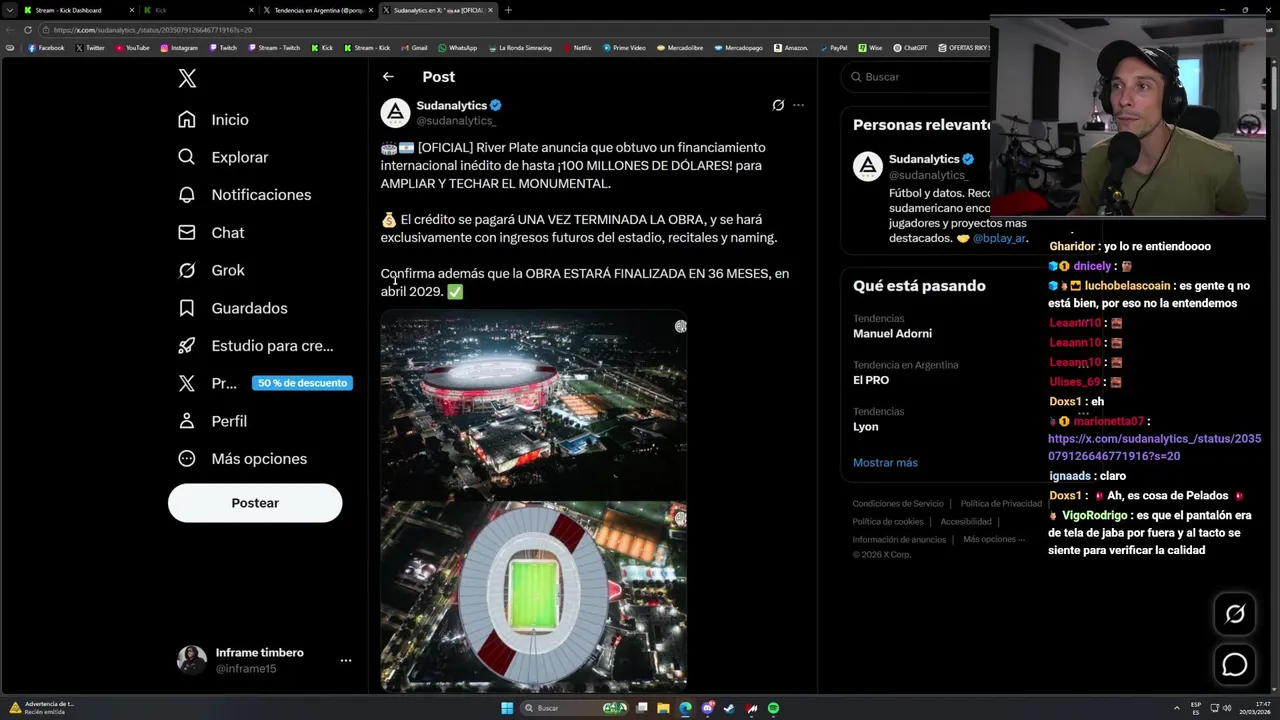This screenshot has width=1280, height=720.
Task: Open the El PRO trend
Action: tap(871, 380)
